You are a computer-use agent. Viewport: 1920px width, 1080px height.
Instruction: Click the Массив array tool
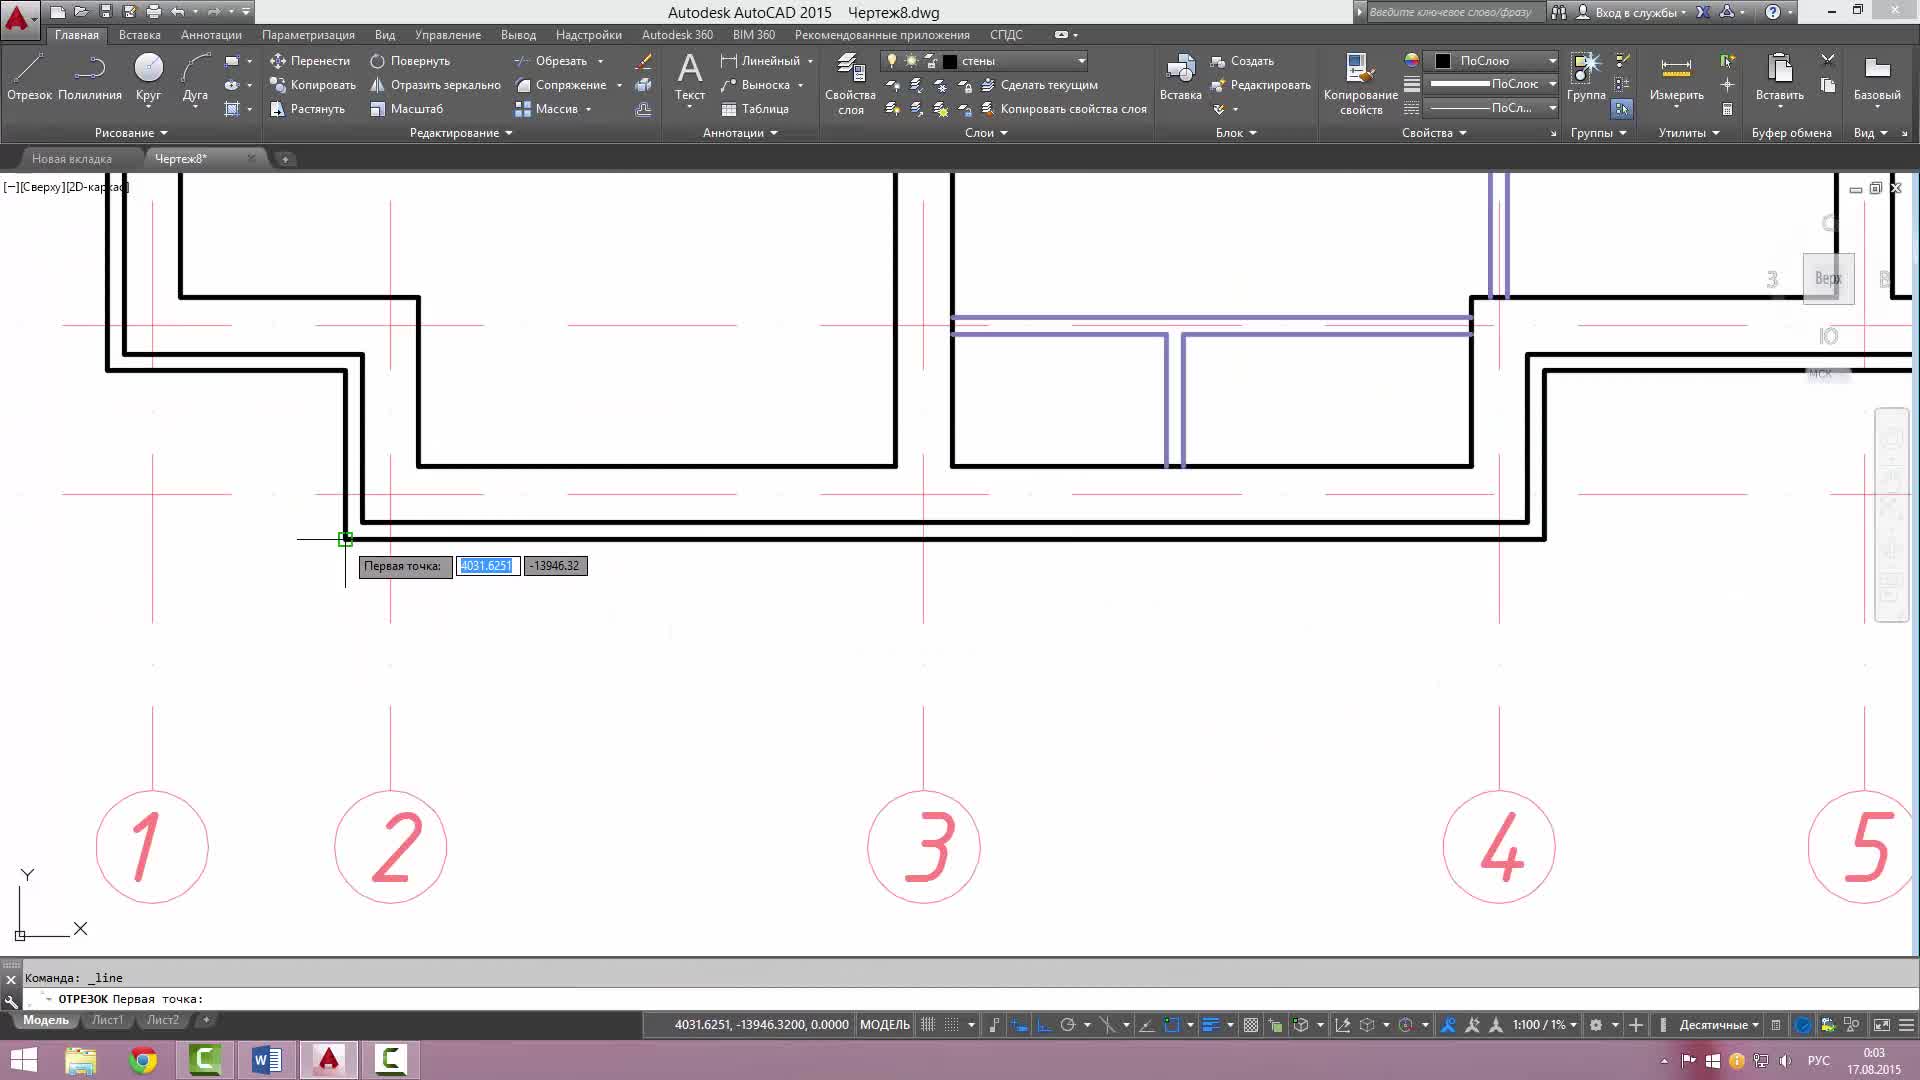tap(547, 109)
